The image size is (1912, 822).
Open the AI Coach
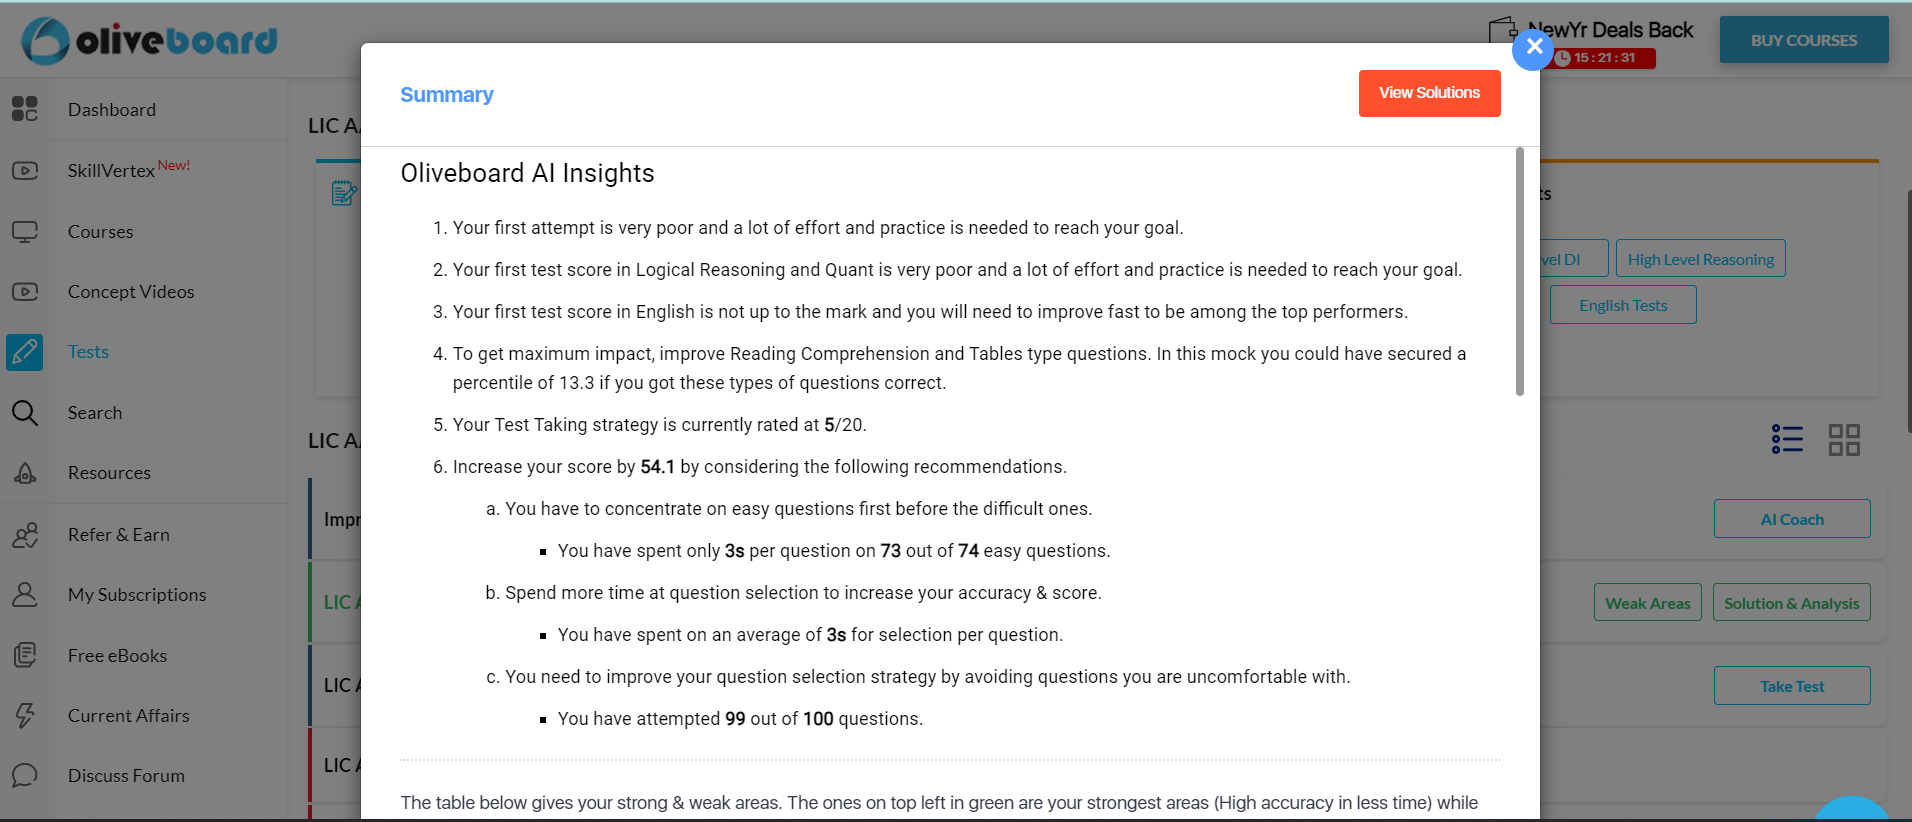[1791, 518]
